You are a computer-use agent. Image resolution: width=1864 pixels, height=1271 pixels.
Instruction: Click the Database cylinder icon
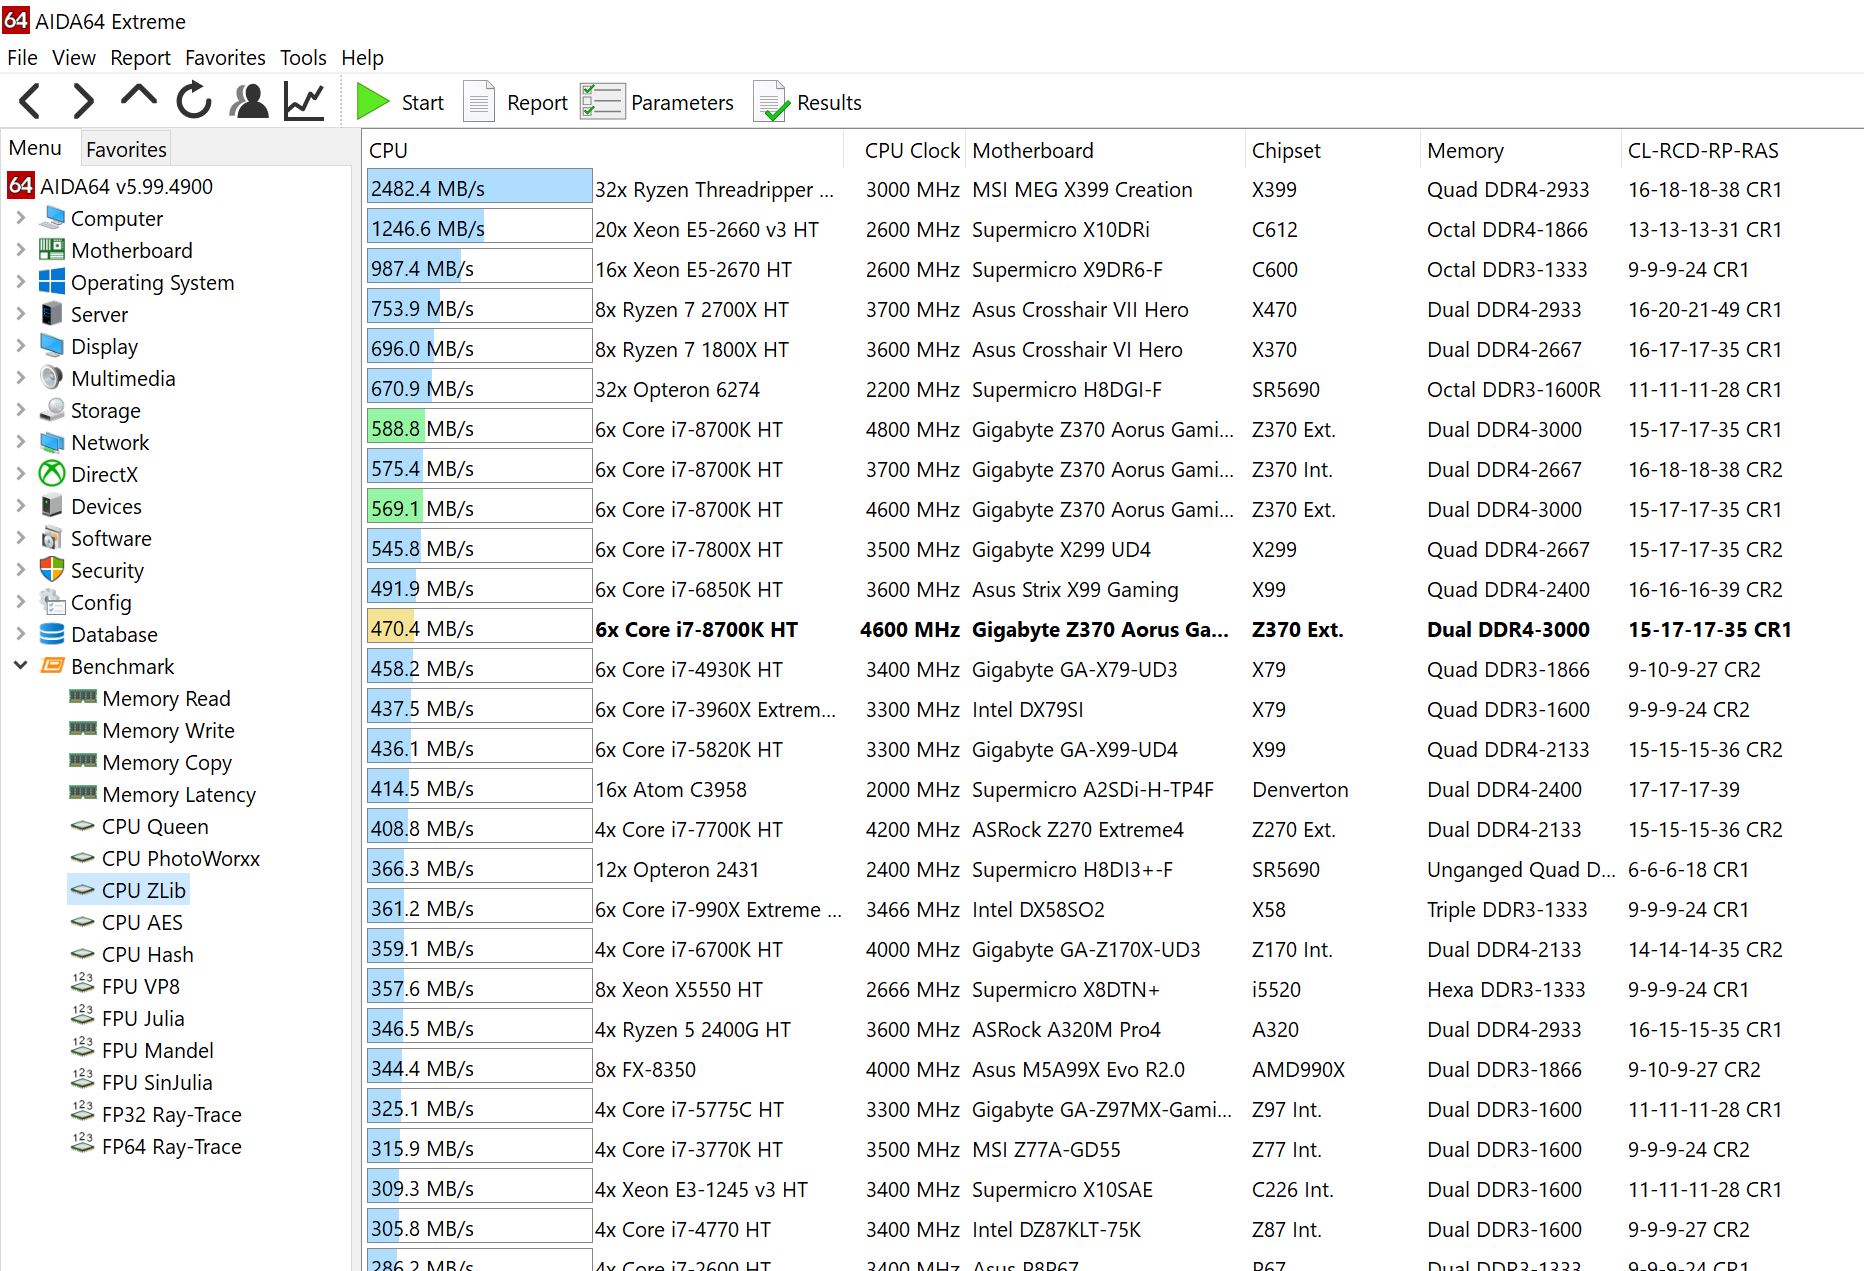click(x=52, y=634)
